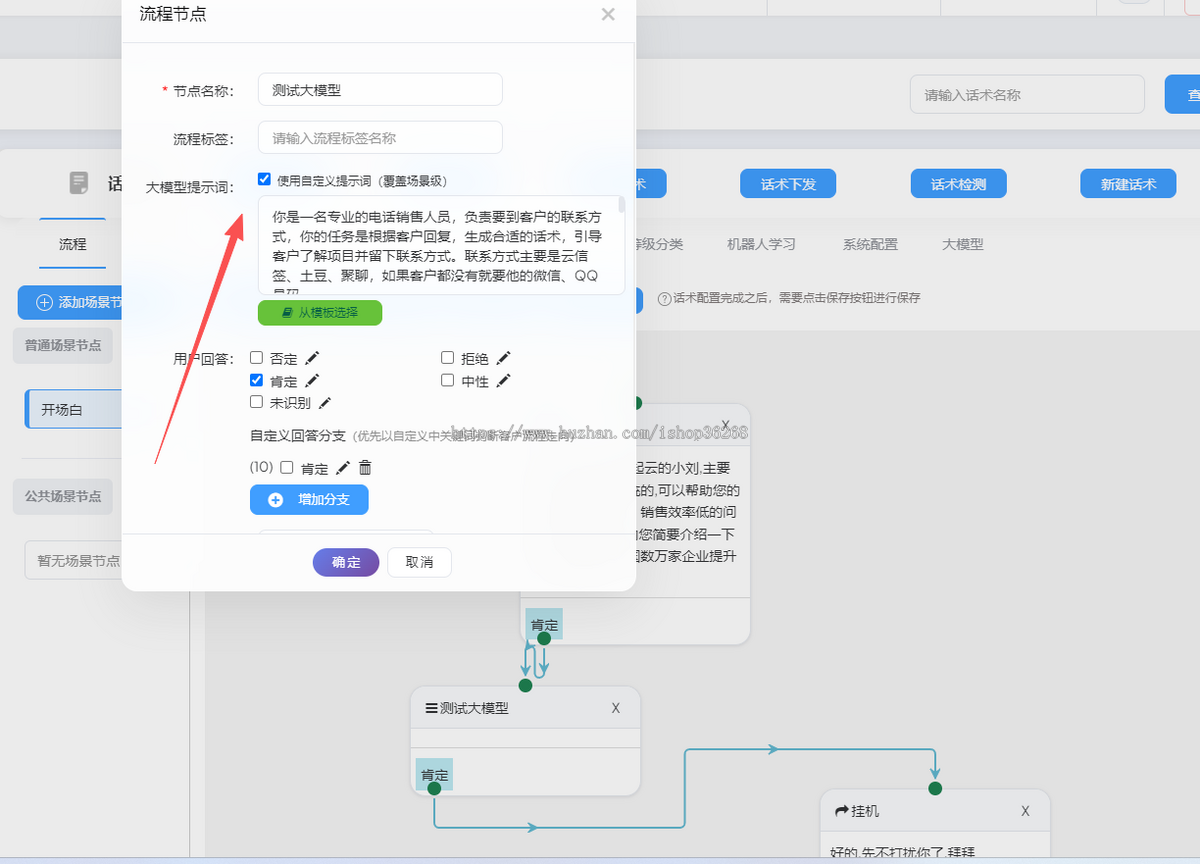The height and width of the screenshot is (864, 1200).
Task: Click the document icon in page header
Action: (x=79, y=183)
